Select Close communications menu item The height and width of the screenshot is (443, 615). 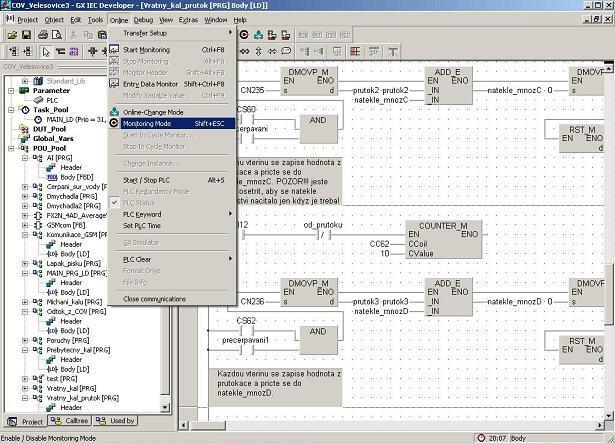pyautogui.click(x=173, y=299)
